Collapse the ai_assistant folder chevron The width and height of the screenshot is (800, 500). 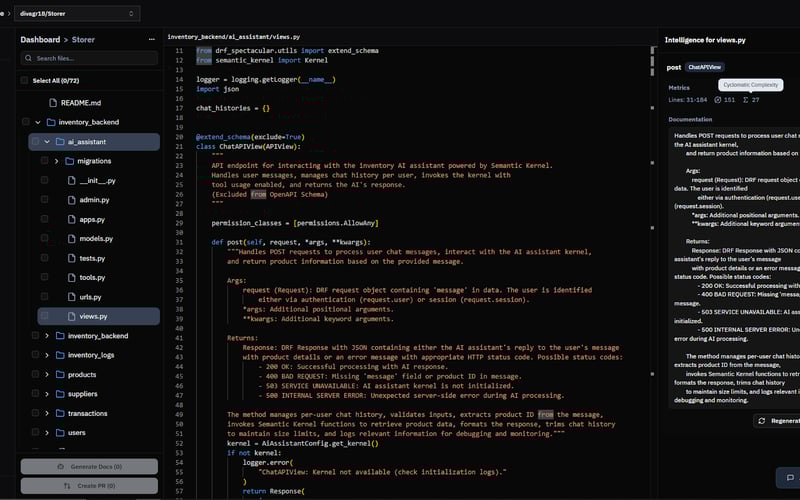coord(47,142)
